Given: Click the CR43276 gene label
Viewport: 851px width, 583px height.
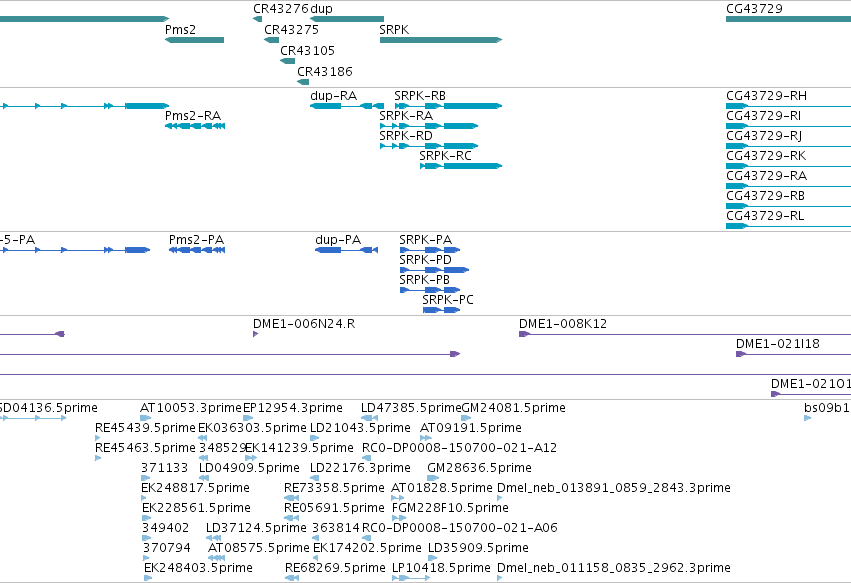Looking at the screenshot, I should click(x=281, y=9).
